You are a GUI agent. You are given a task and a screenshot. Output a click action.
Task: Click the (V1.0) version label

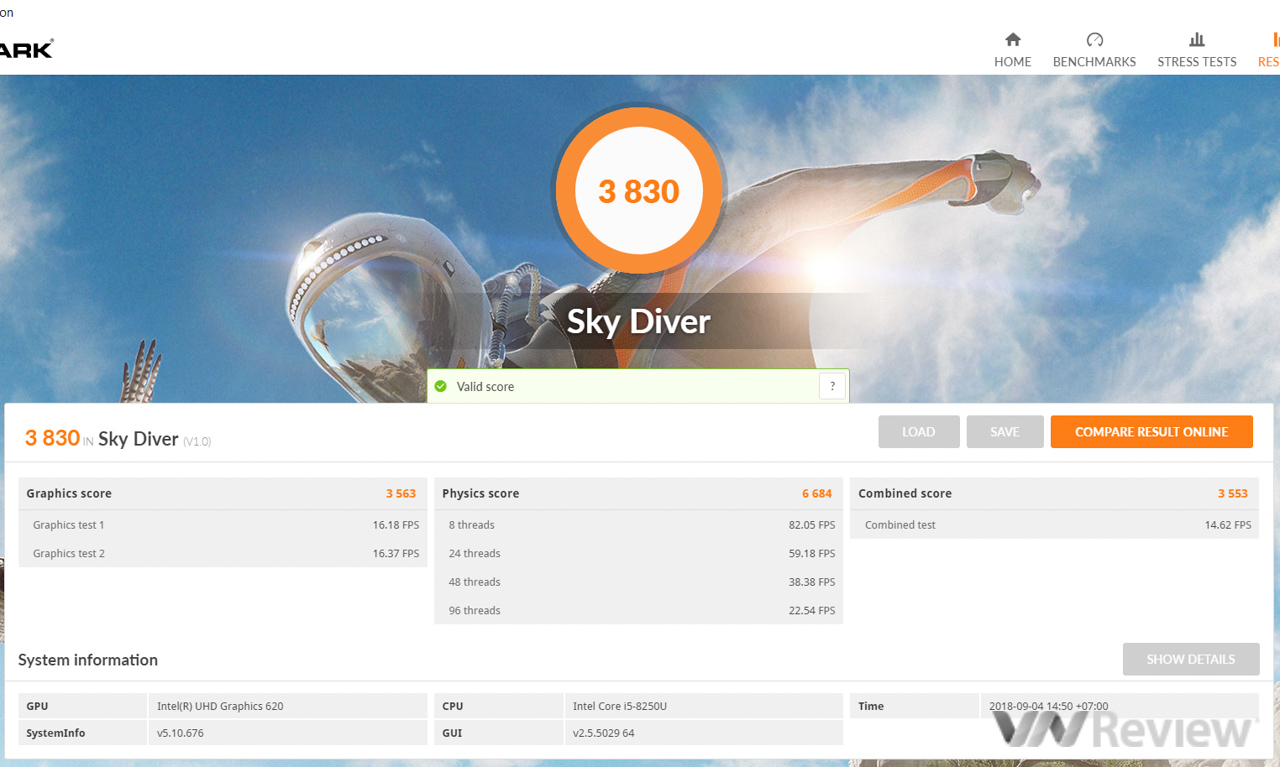pos(197,441)
